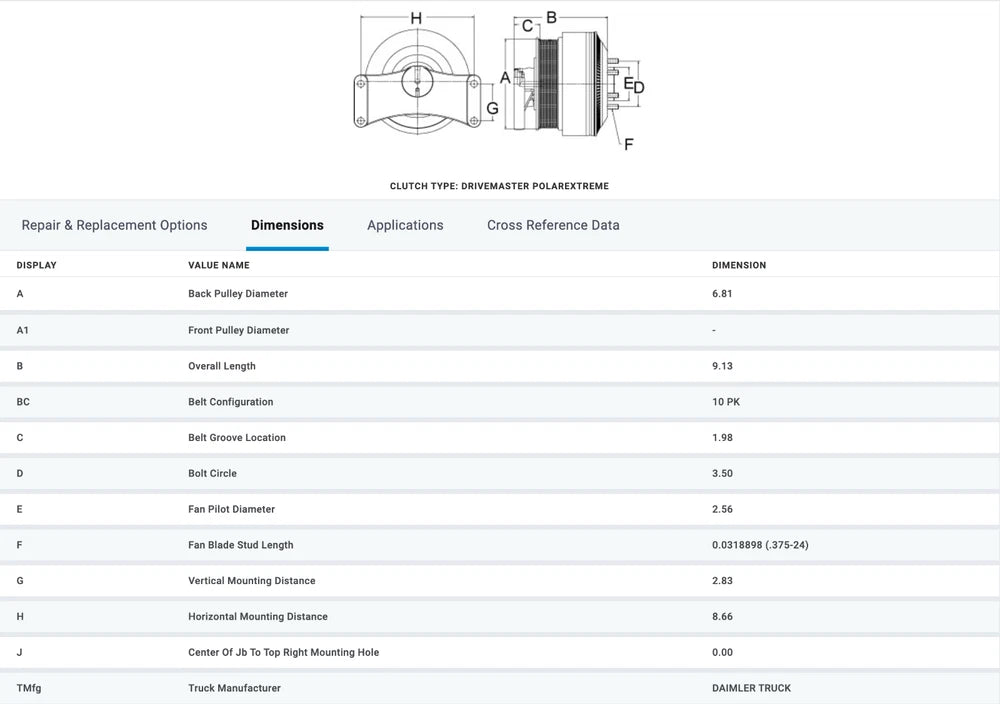Click the DIMENSION column header
Viewport: 1000px width, 704px height.
pos(738,265)
